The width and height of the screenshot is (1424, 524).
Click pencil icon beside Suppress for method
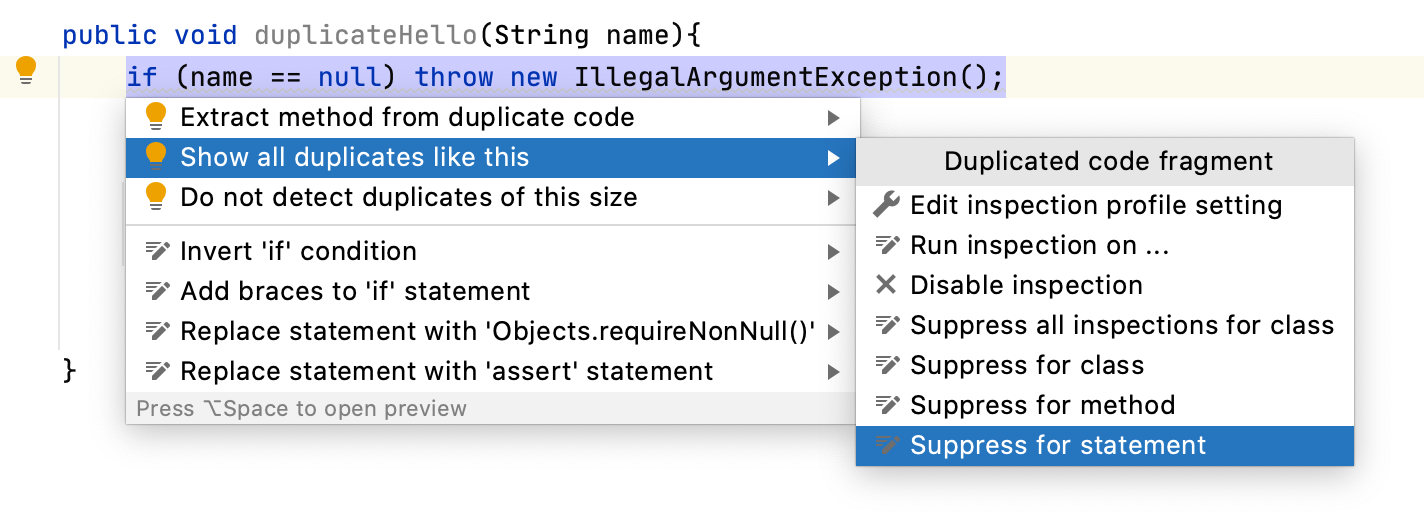(886, 405)
